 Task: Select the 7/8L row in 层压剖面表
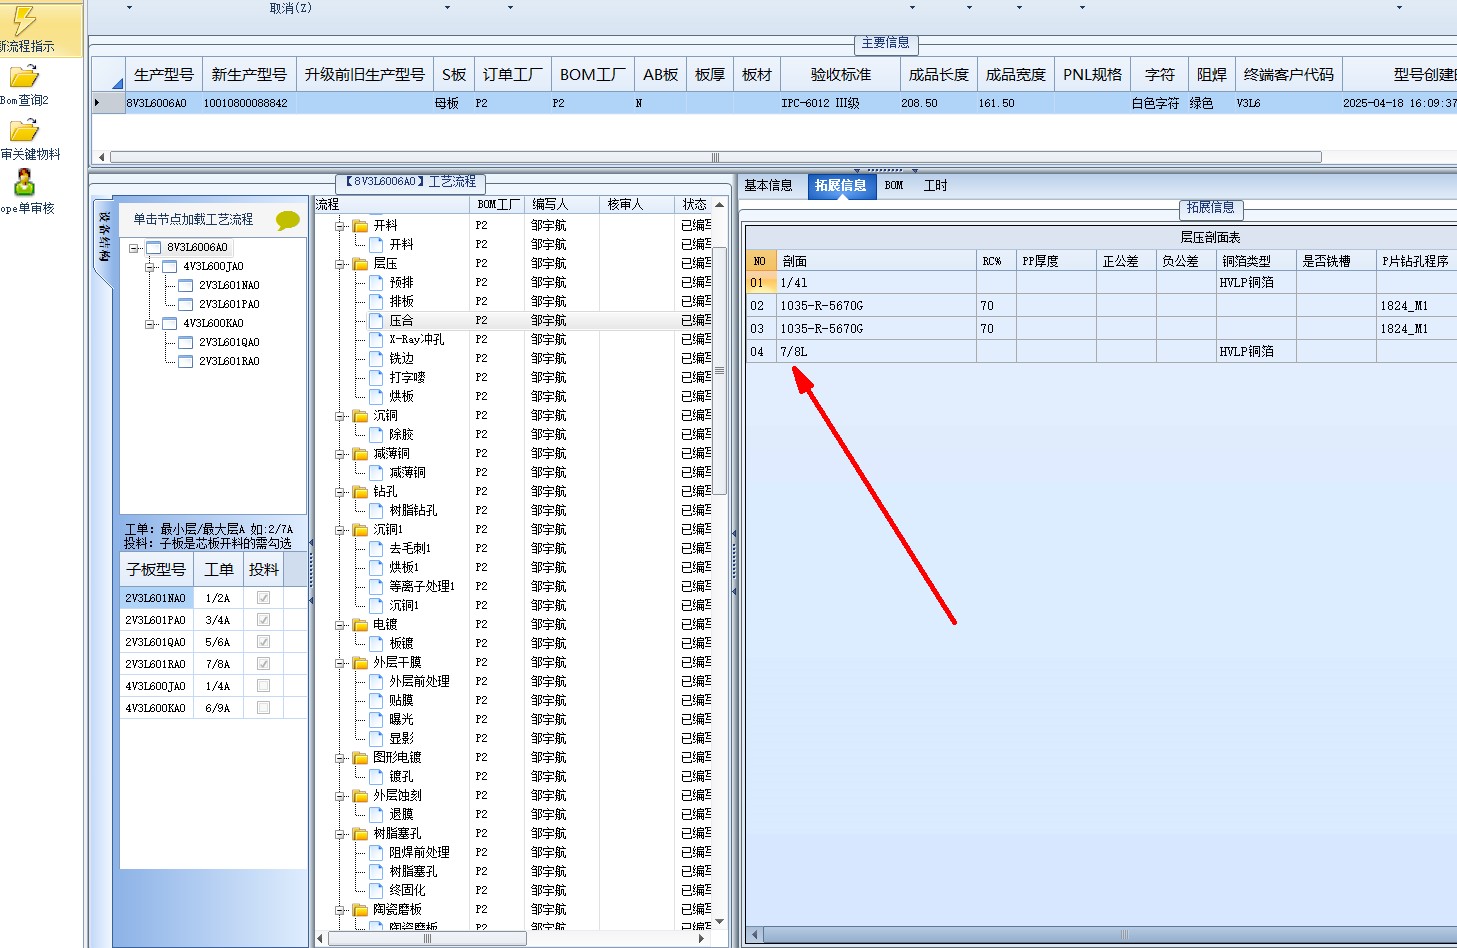click(x=1100, y=352)
